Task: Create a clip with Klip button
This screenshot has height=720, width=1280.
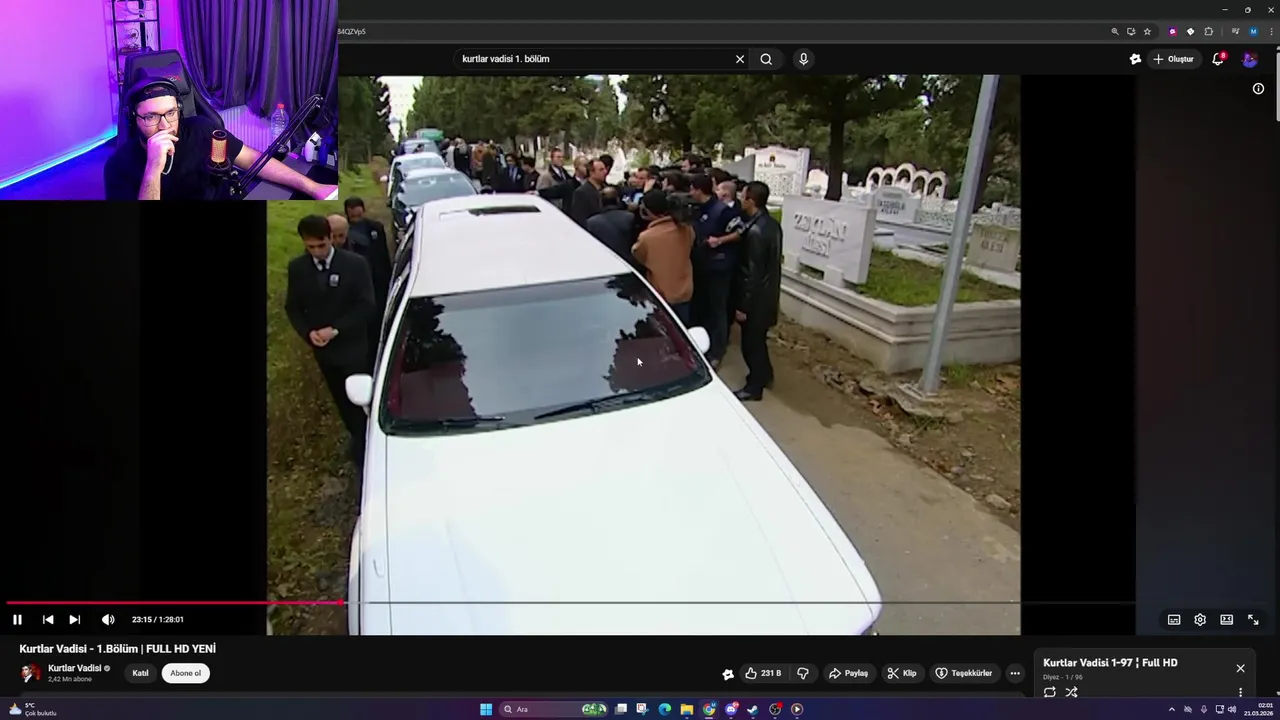Action: tap(901, 673)
